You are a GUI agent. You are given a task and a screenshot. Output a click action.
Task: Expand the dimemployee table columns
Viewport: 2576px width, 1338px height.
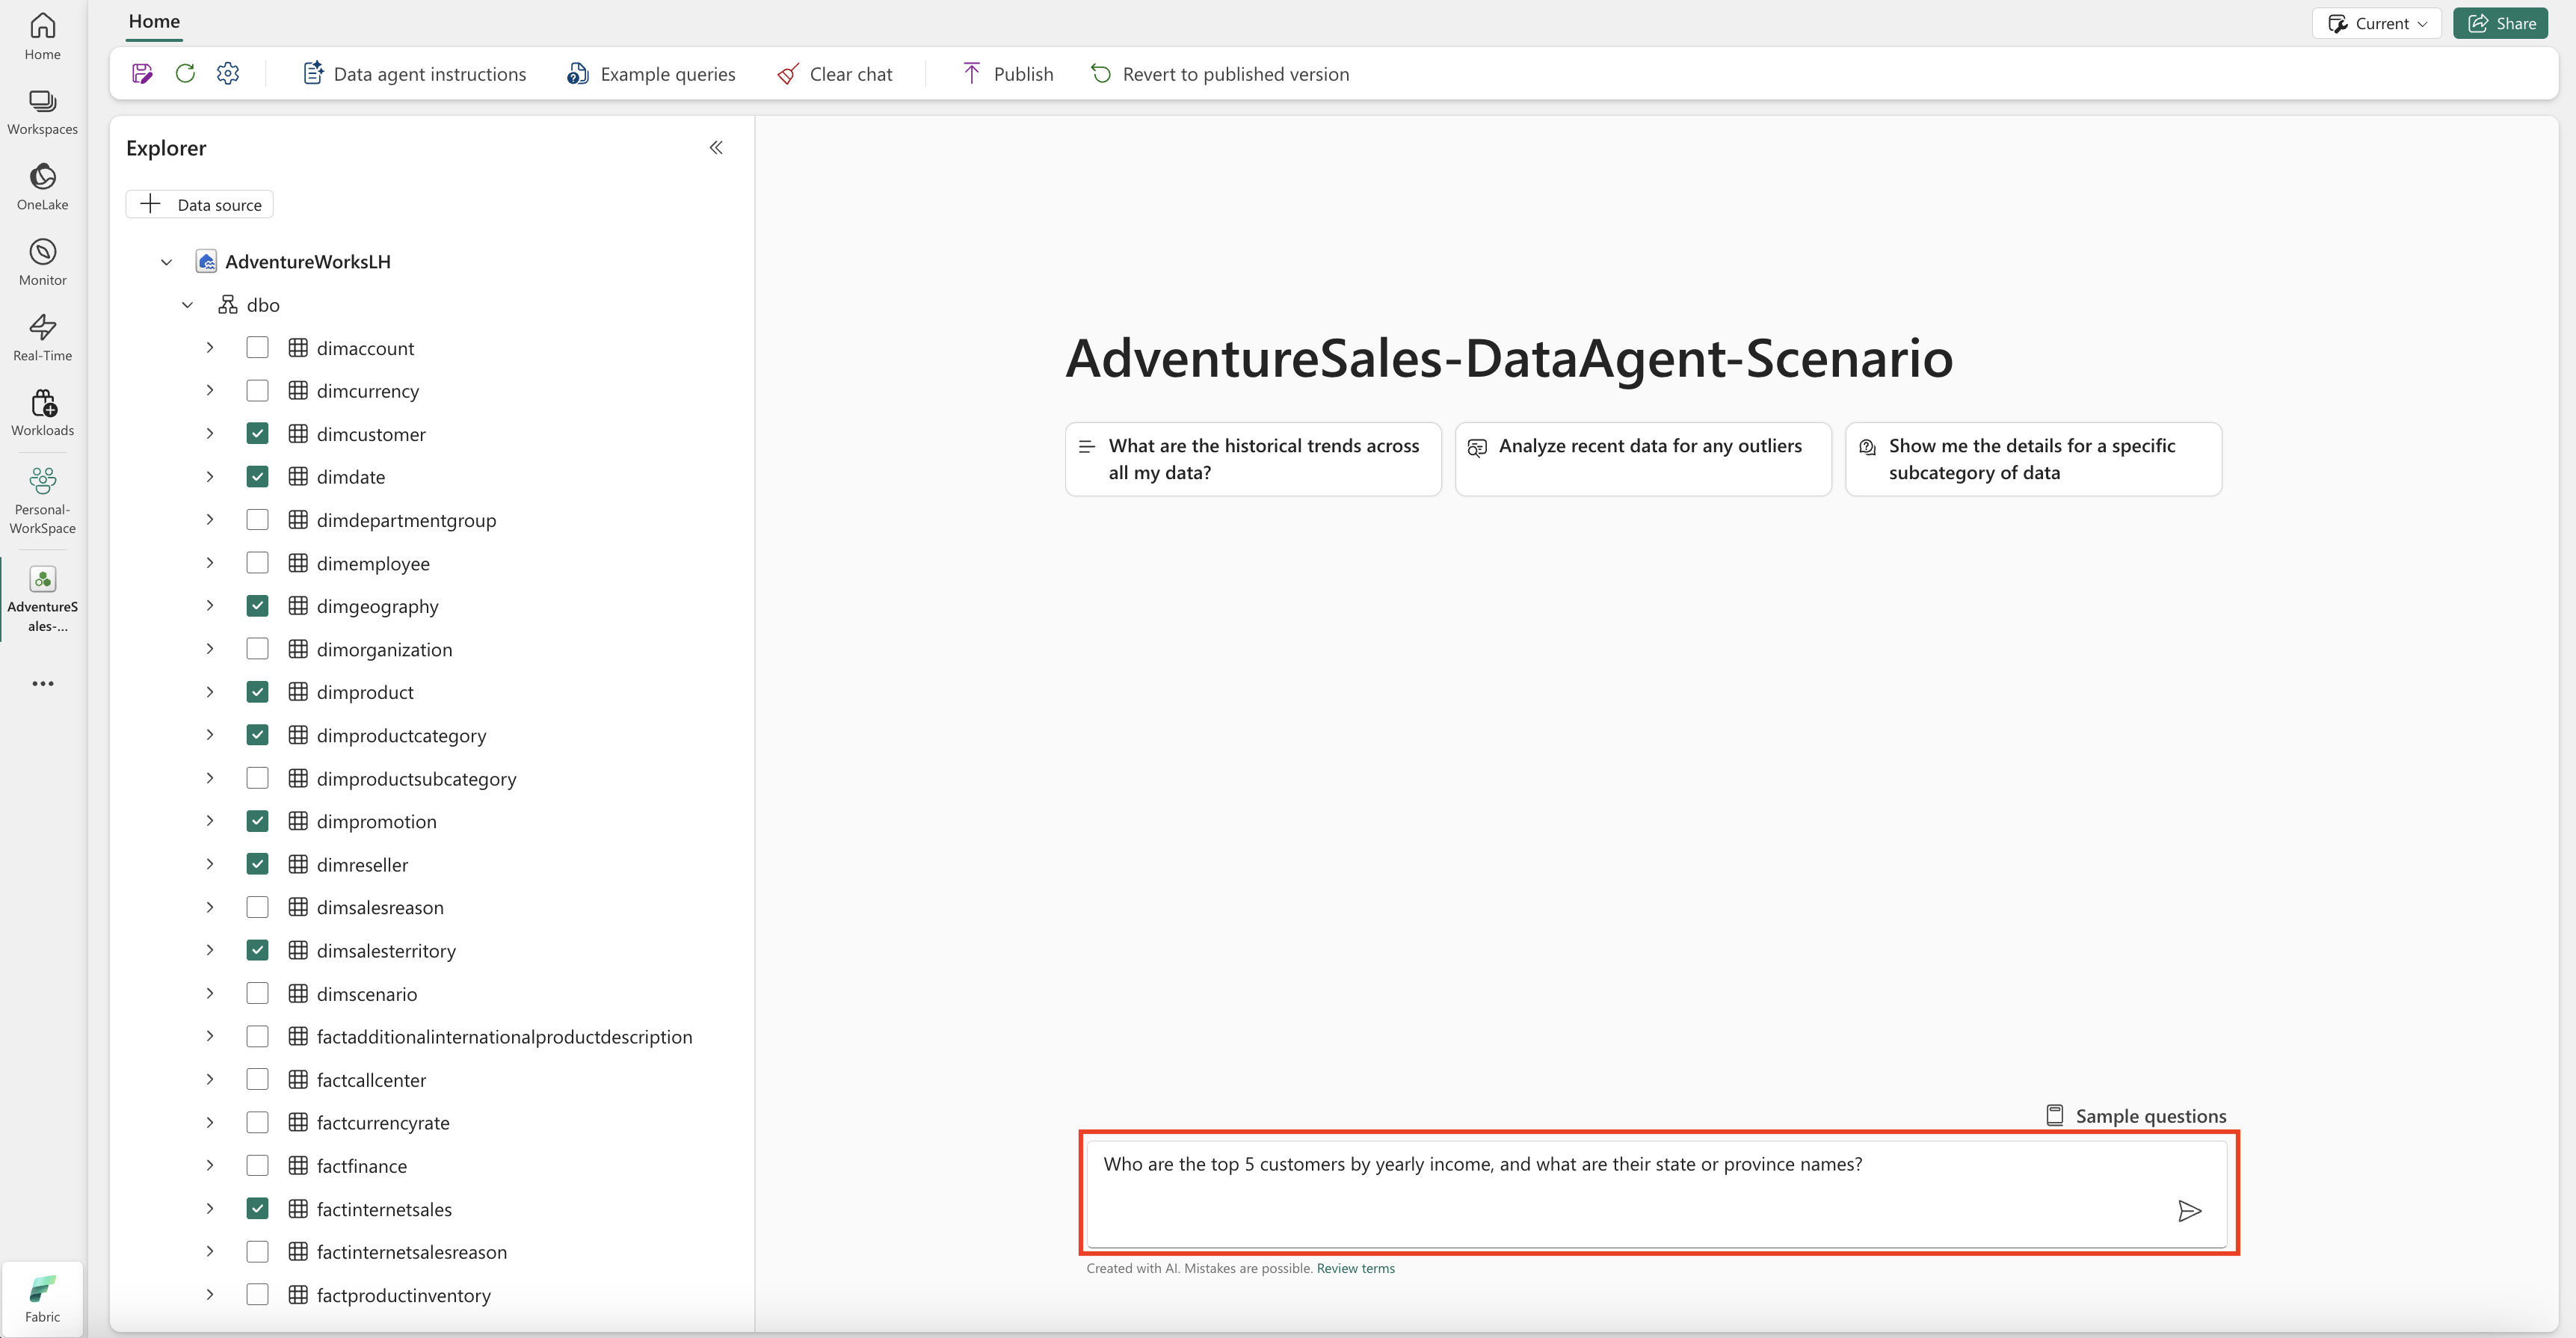coord(209,563)
